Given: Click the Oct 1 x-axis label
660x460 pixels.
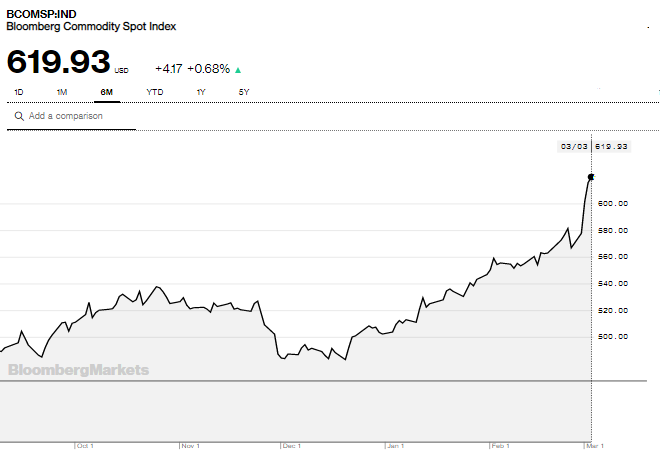Looking at the screenshot, I should tap(85, 445).
